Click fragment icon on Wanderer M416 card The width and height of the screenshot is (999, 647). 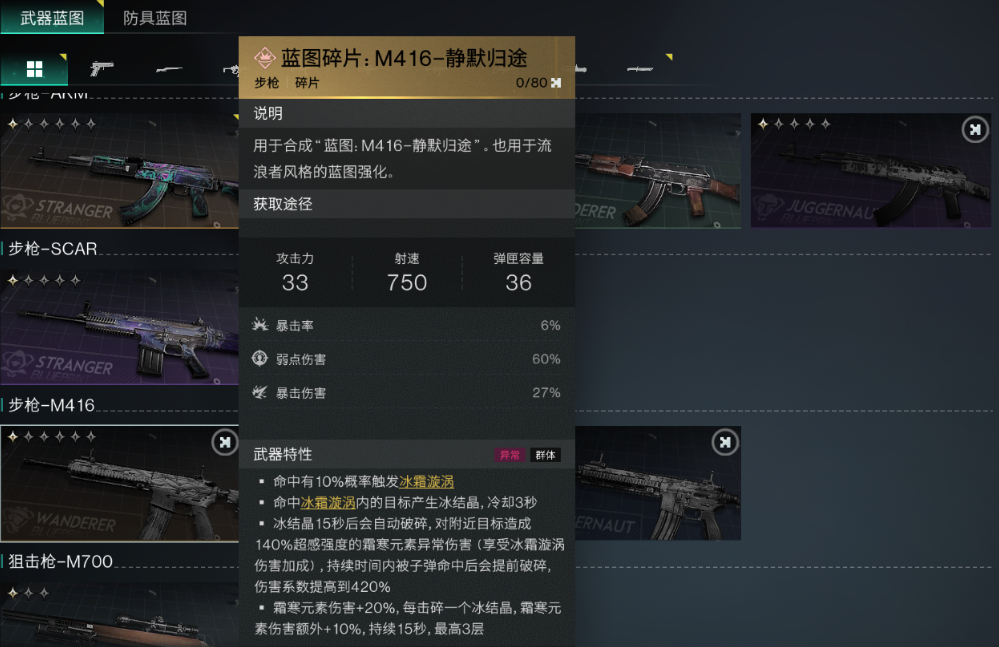point(224,442)
